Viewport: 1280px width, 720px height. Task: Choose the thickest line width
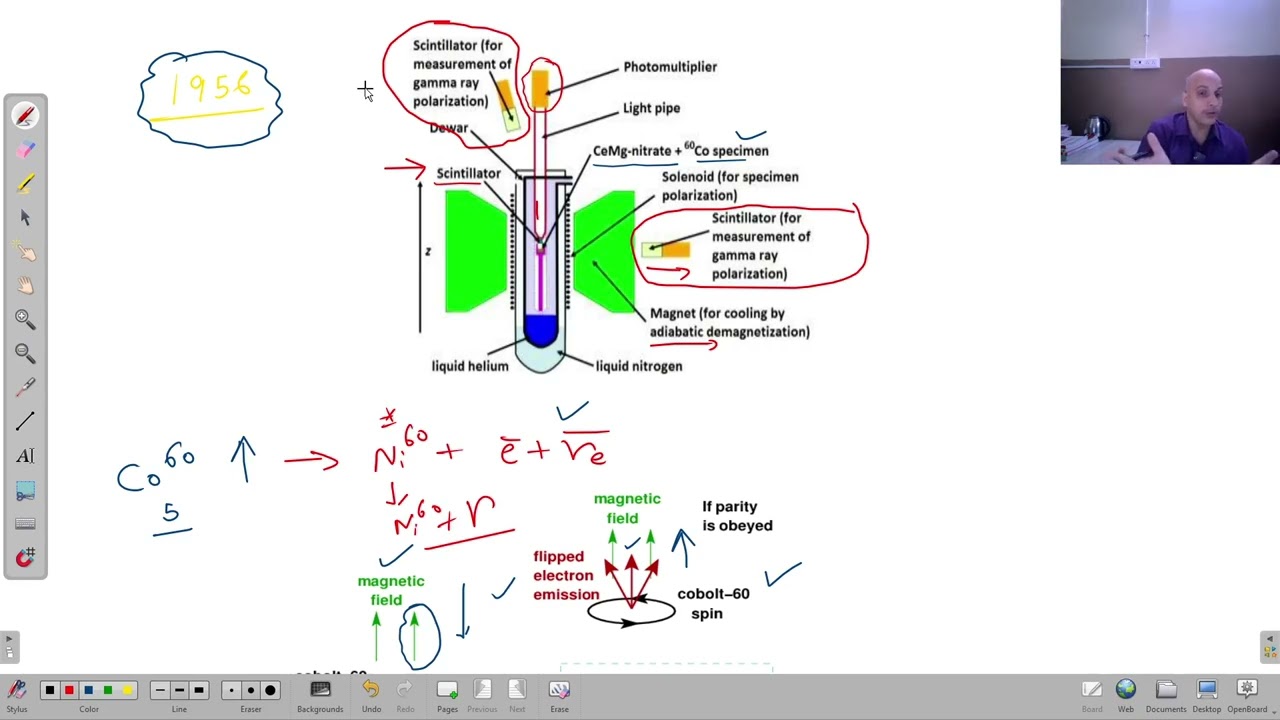199,690
